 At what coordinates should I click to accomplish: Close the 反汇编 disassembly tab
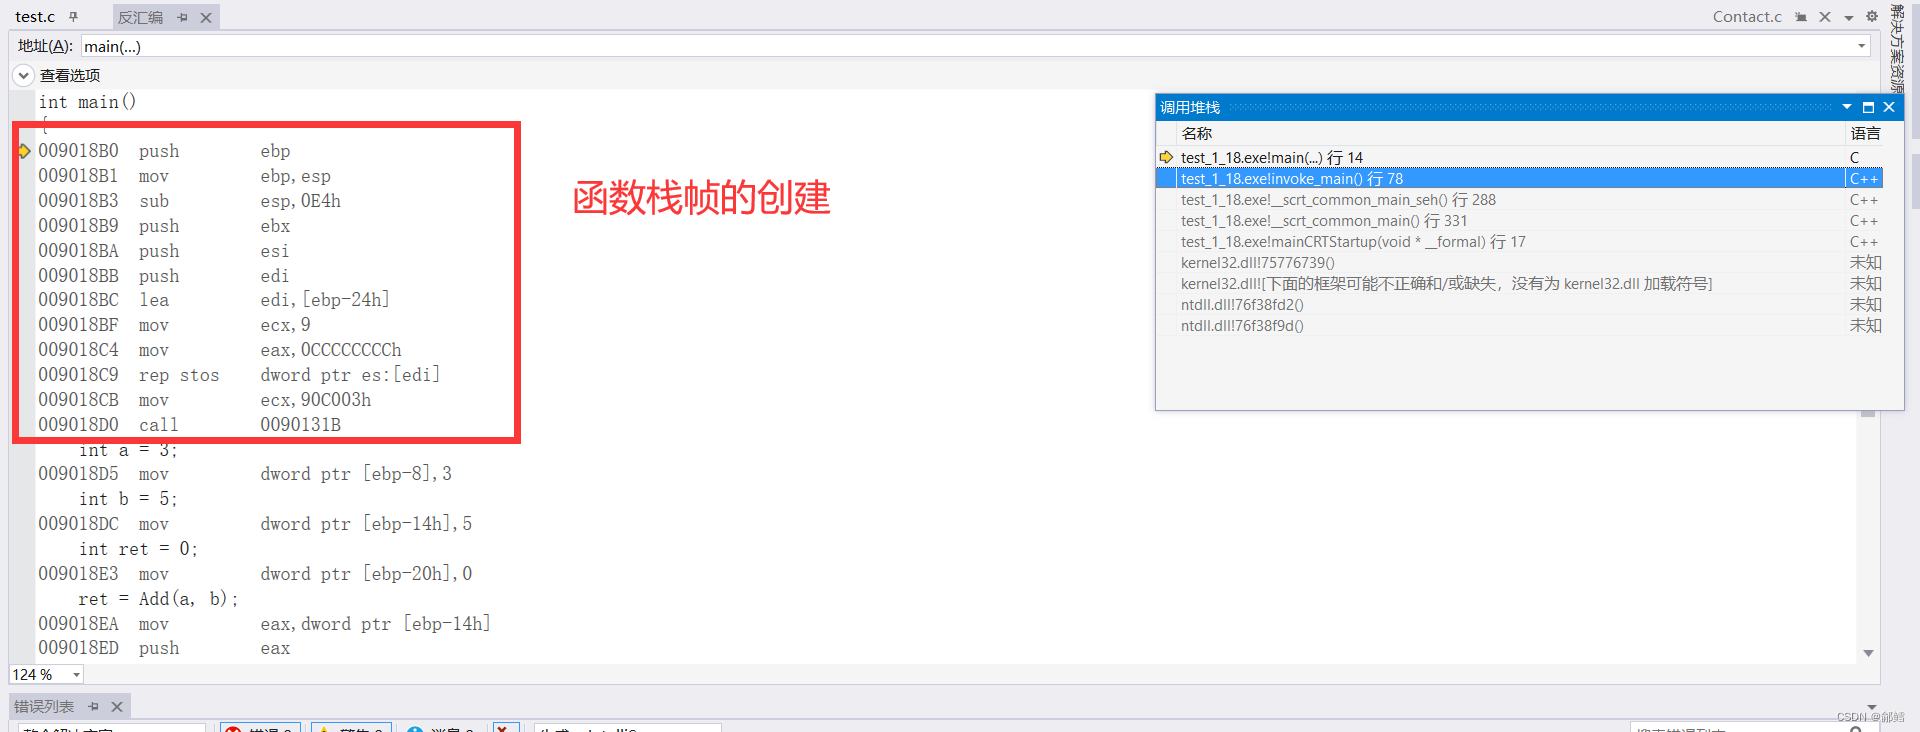point(206,18)
